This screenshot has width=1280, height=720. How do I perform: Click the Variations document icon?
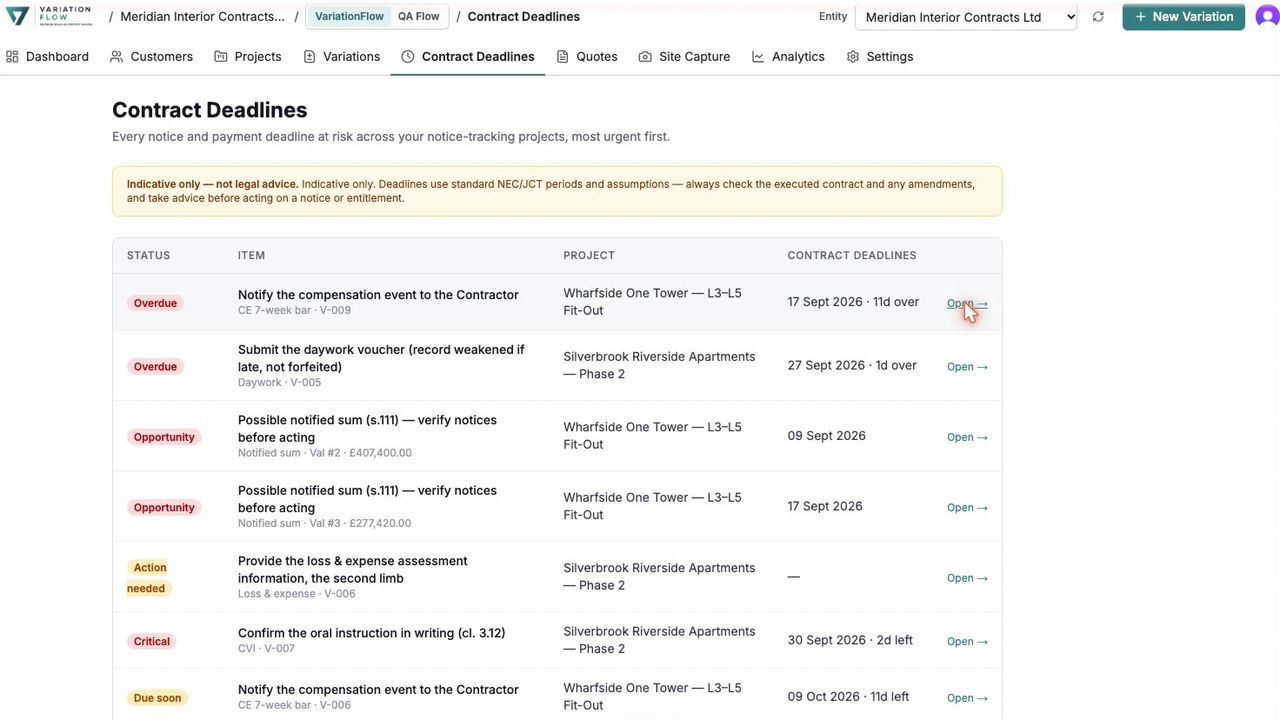coord(309,57)
